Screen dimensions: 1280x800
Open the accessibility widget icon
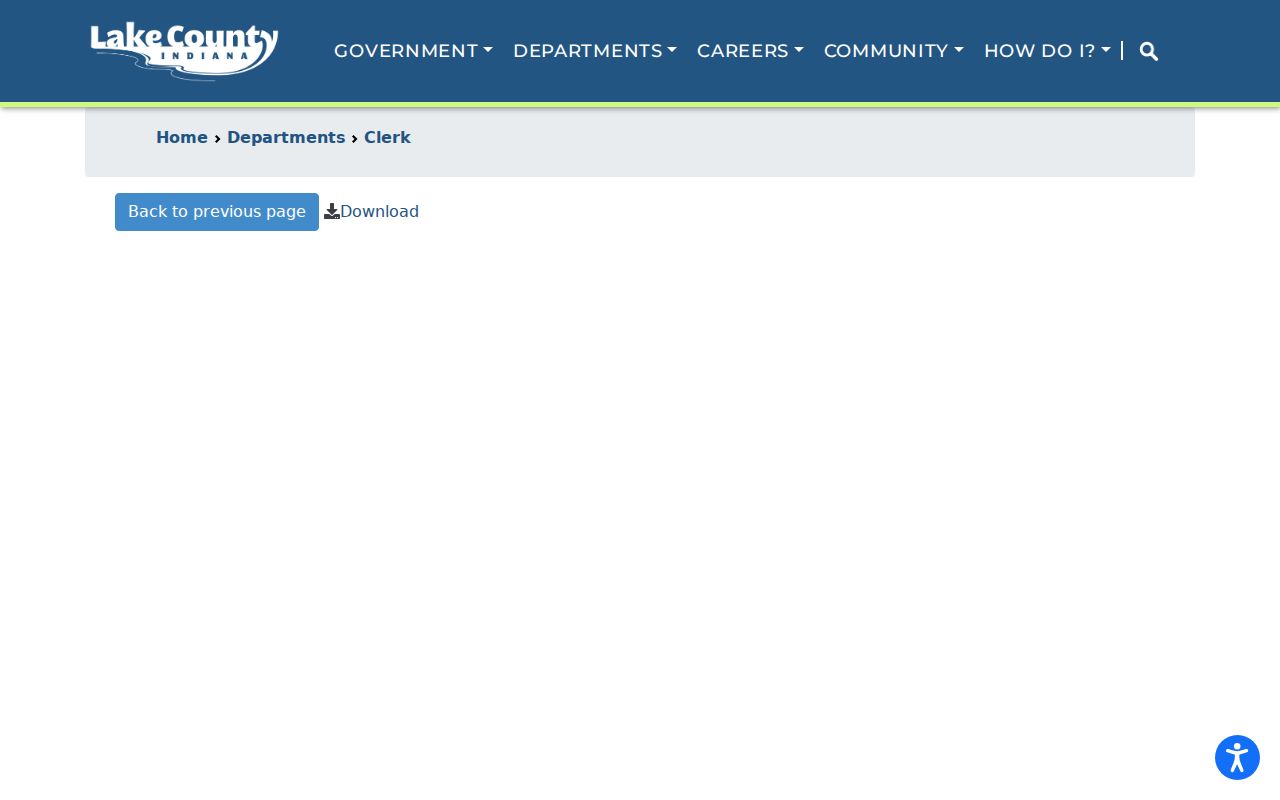pos(1237,758)
